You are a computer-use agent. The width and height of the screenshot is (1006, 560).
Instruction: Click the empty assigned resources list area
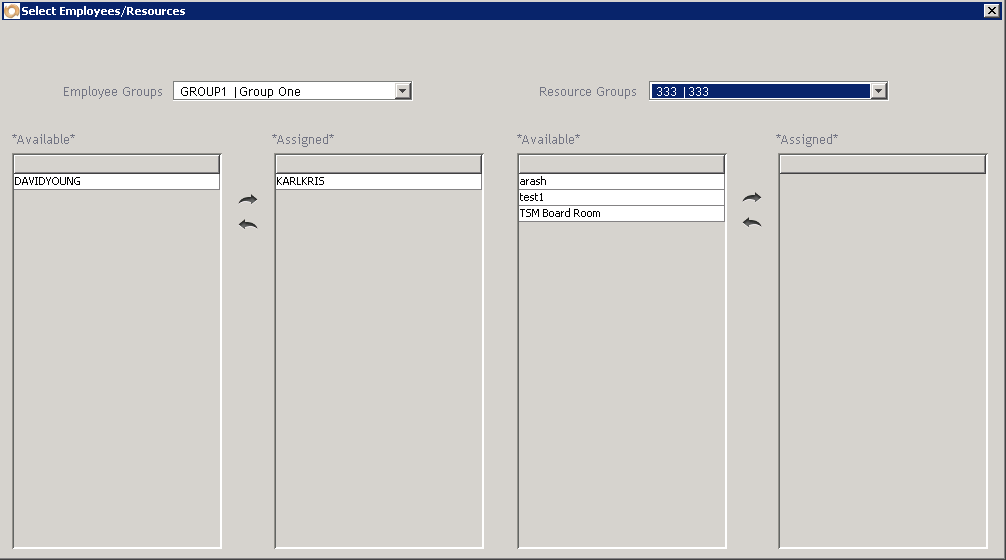coord(882,360)
